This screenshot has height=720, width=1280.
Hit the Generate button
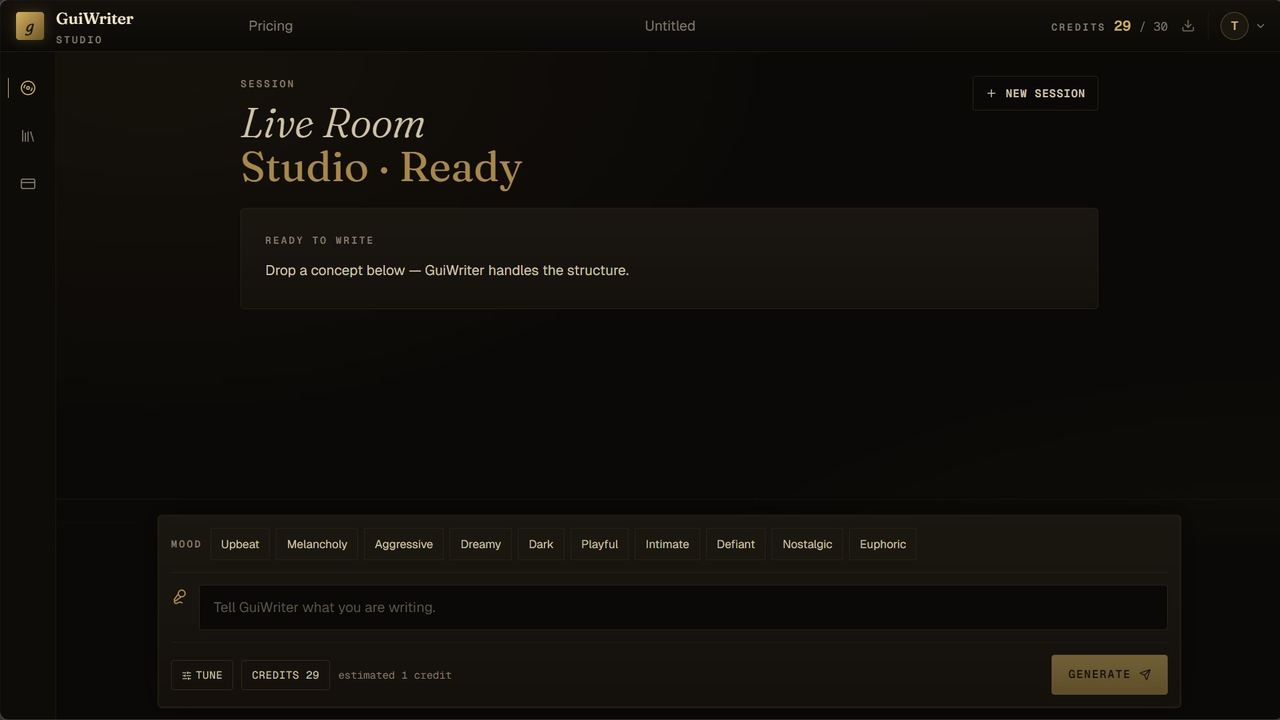pyautogui.click(x=1109, y=675)
